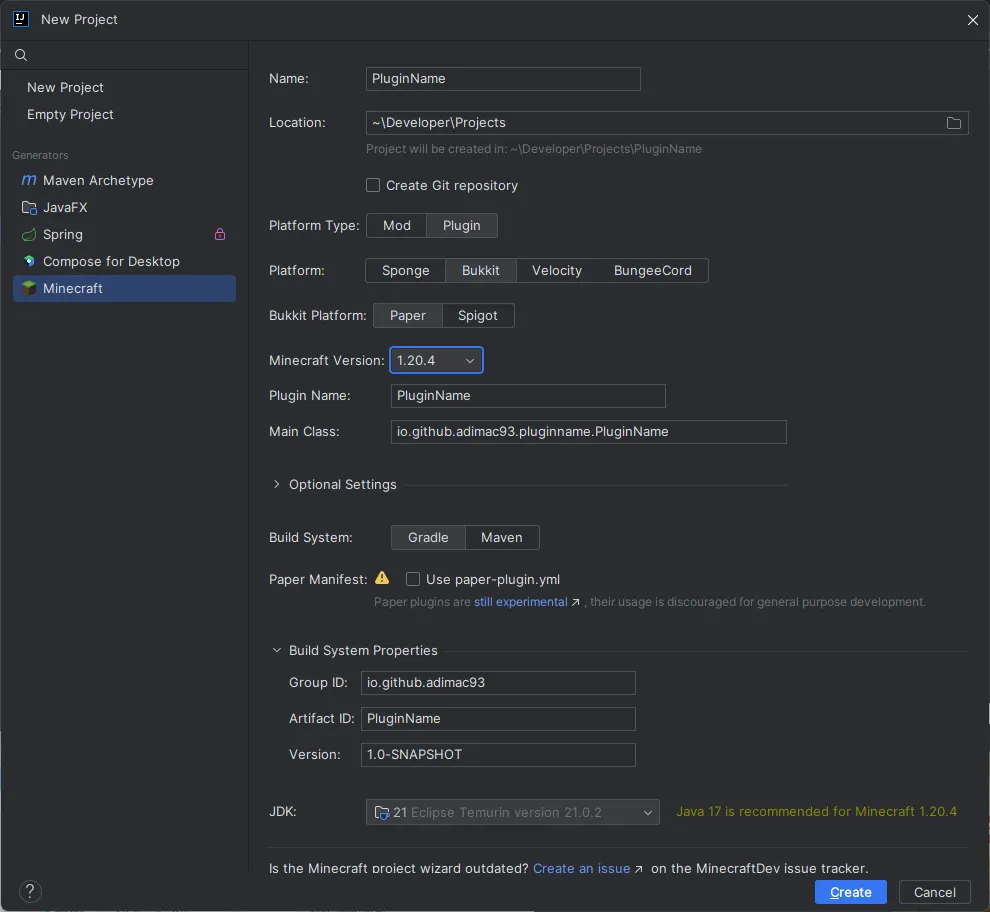Enable Create Git repository checkbox

373,185
